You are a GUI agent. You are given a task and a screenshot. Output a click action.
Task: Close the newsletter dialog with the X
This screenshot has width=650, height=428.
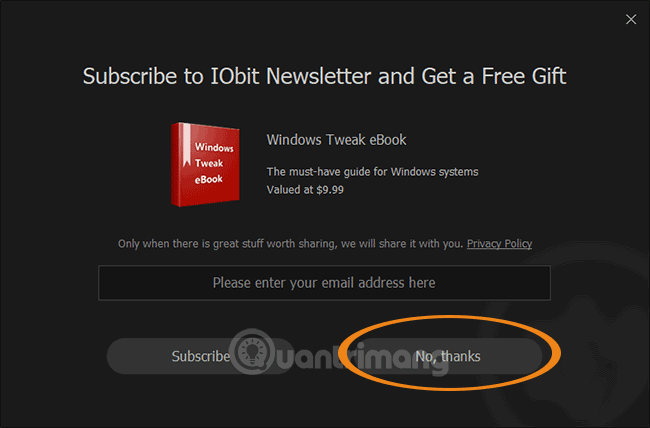click(x=631, y=19)
